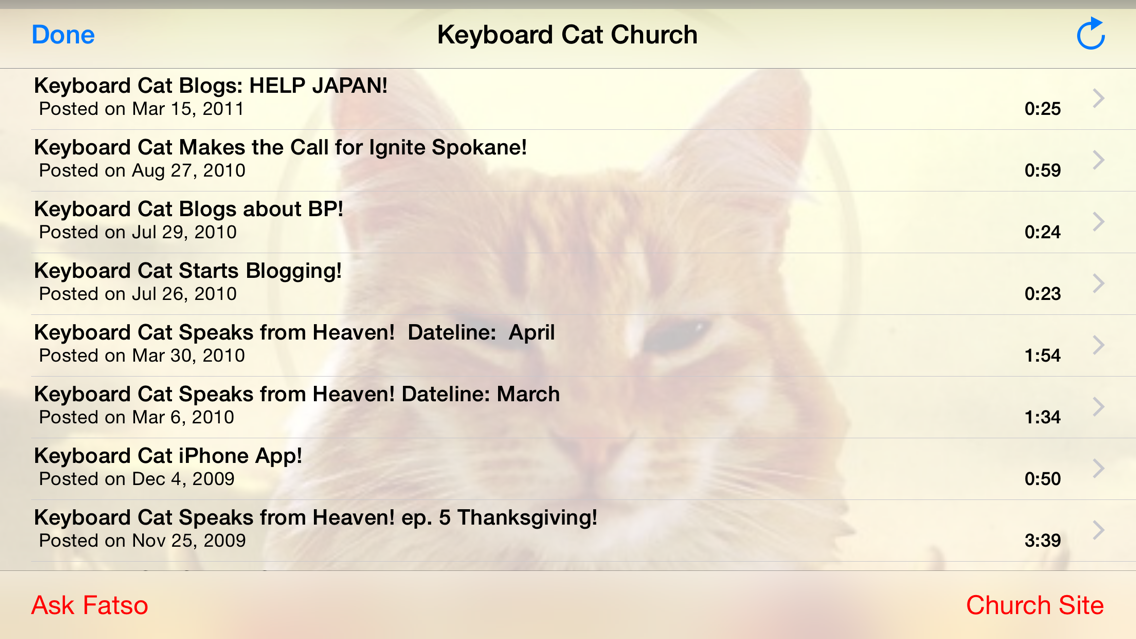Select Speaks from Heaven Dateline: April
Viewport: 1136px width, 639px height.
tap(568, 345)
